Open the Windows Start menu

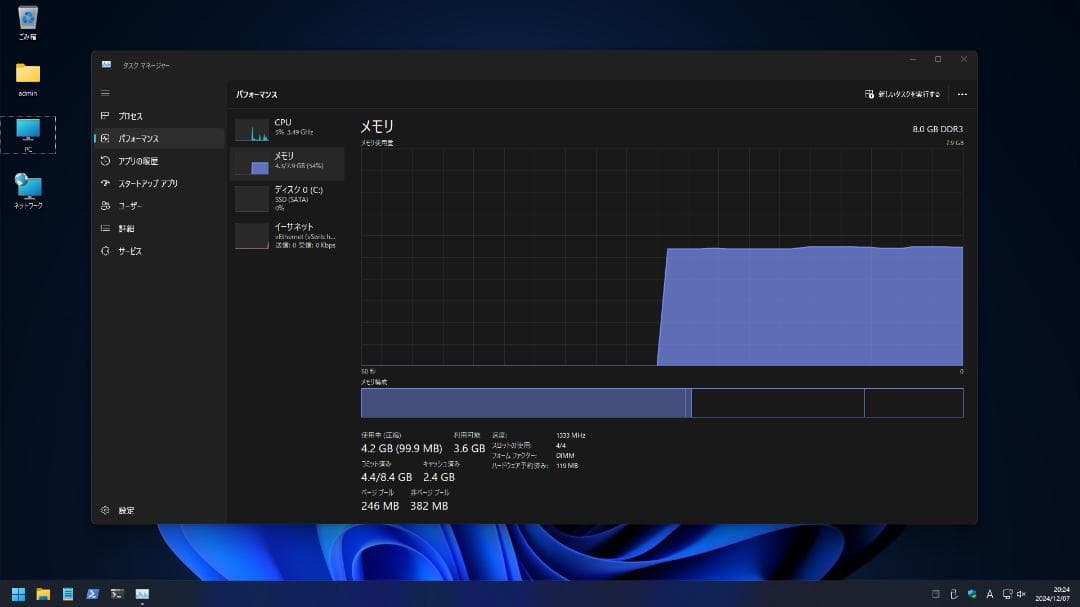click(18, 594)
